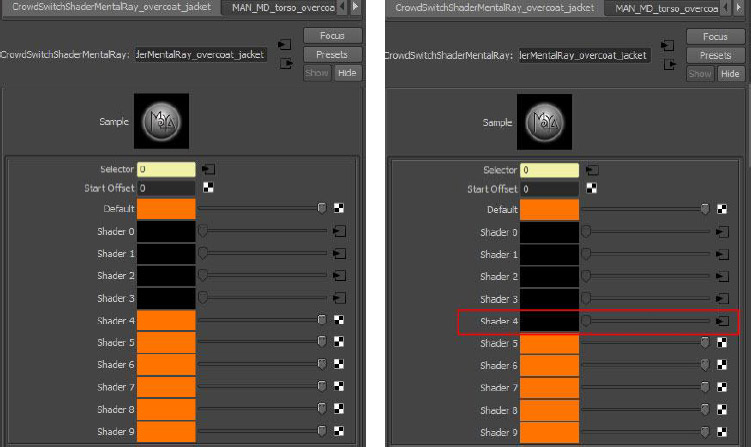Click the Default row checker icon in right panel

722,209
